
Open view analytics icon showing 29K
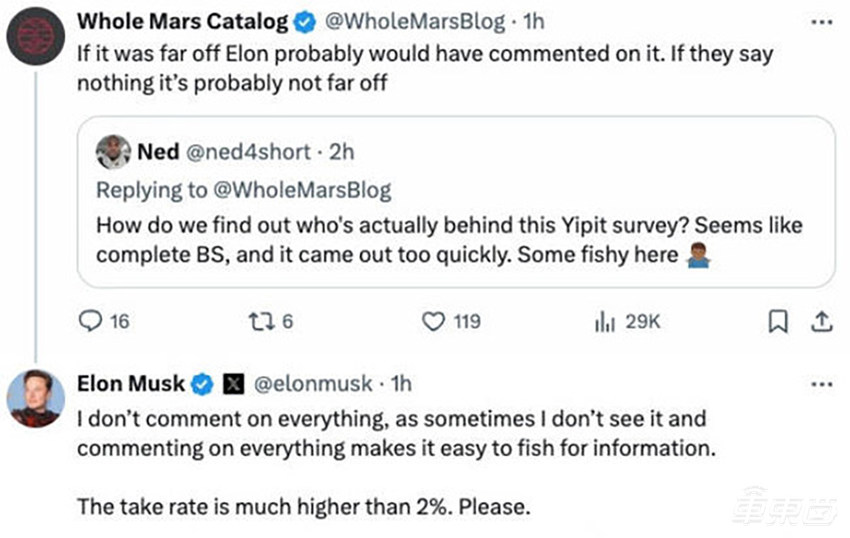click(605, 321)
